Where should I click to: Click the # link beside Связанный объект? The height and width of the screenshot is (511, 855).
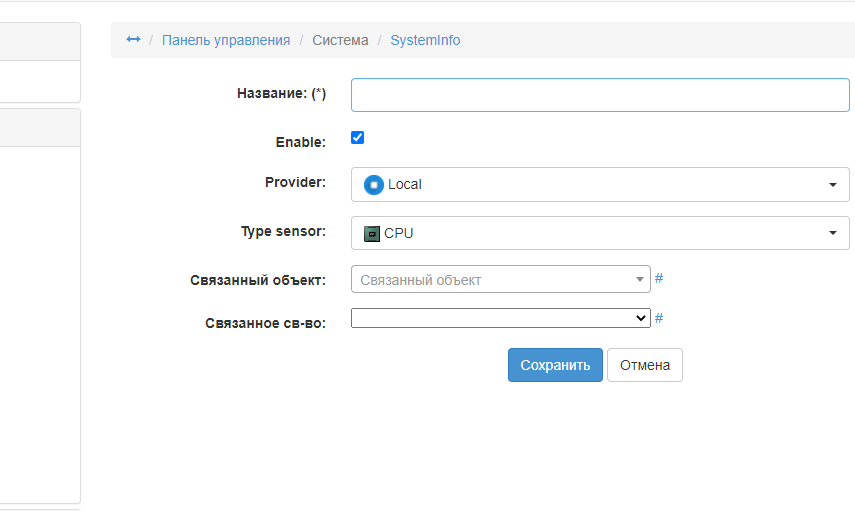[x=659, y=279]
